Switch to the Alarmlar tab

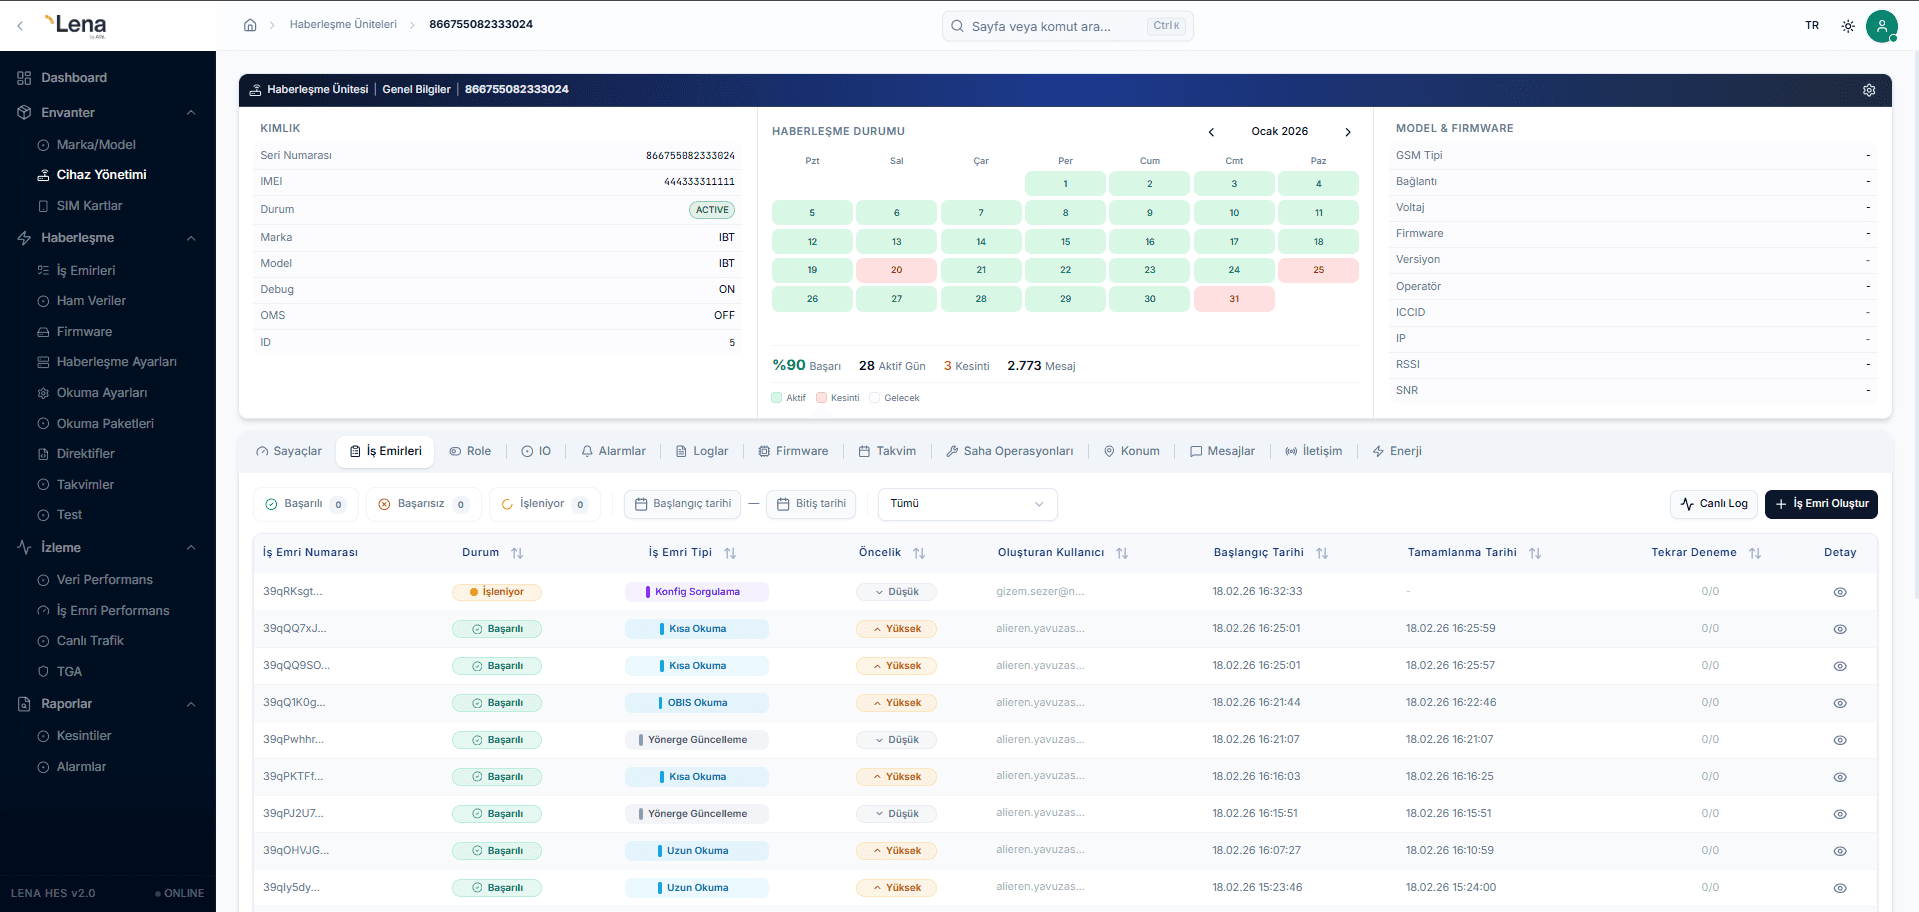[613, 451]
